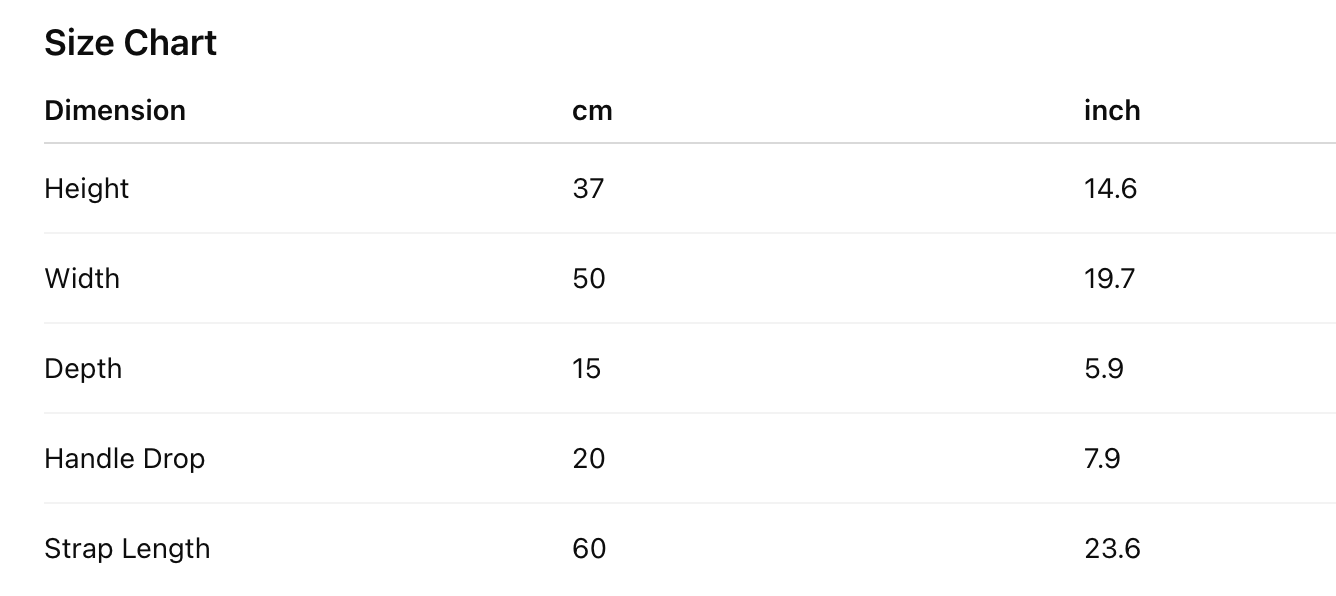This screenshot has width=1336, height=596.
Task: Click the Size Chart heading
Action: click(130, 43)
